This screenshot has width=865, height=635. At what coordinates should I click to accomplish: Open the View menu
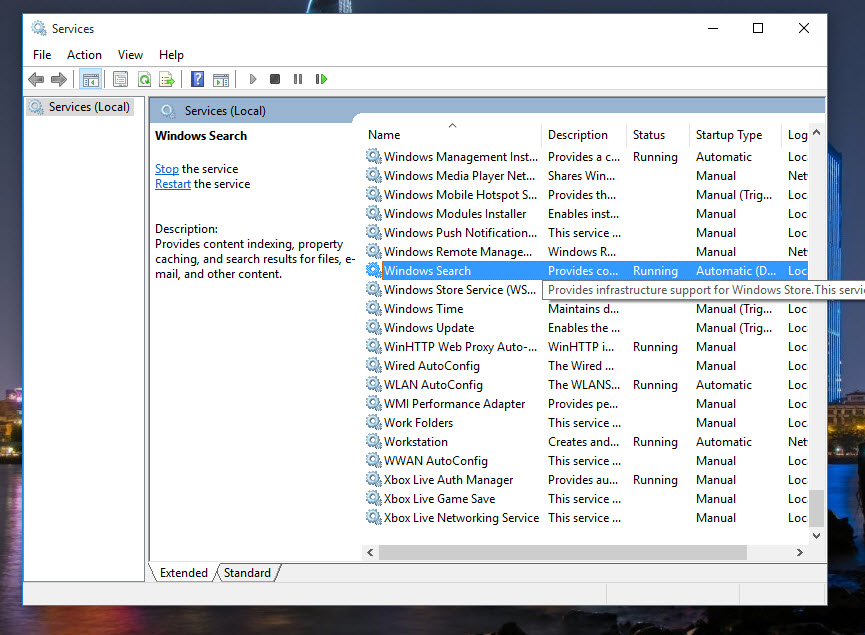point(130,55)
